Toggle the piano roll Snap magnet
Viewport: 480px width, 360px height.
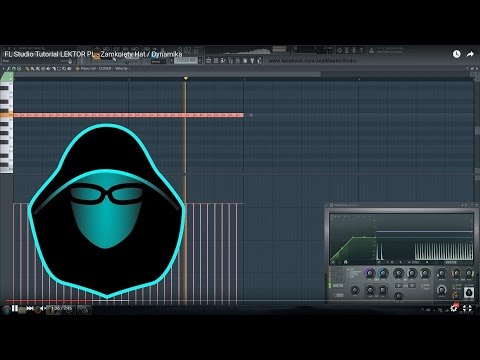[x=14, y=69]
